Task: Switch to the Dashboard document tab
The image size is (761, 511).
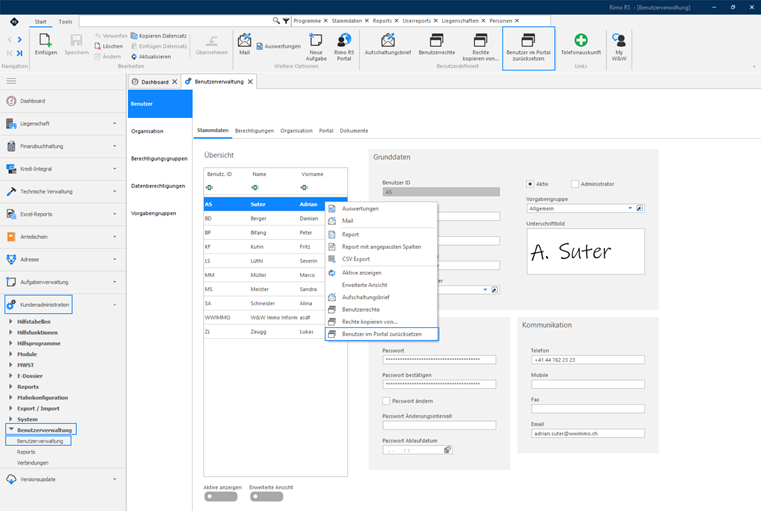Action: [x=154, y=82]
